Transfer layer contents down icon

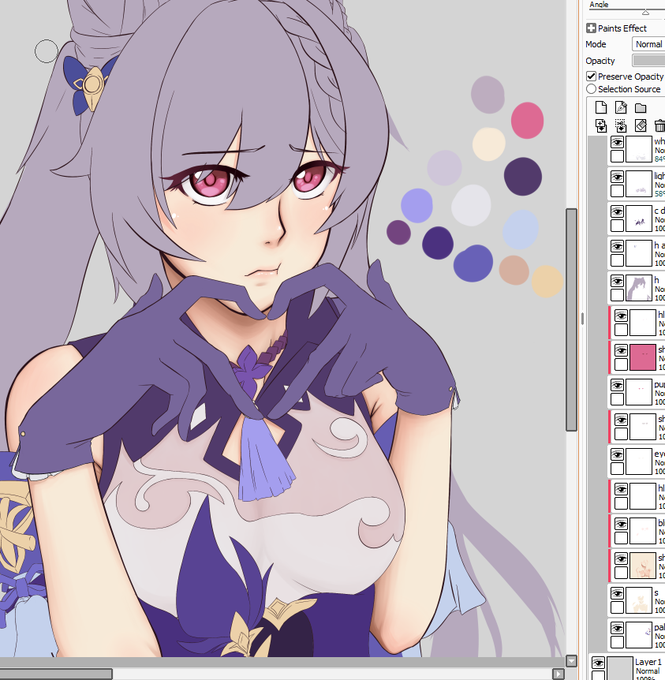point(601,126)
